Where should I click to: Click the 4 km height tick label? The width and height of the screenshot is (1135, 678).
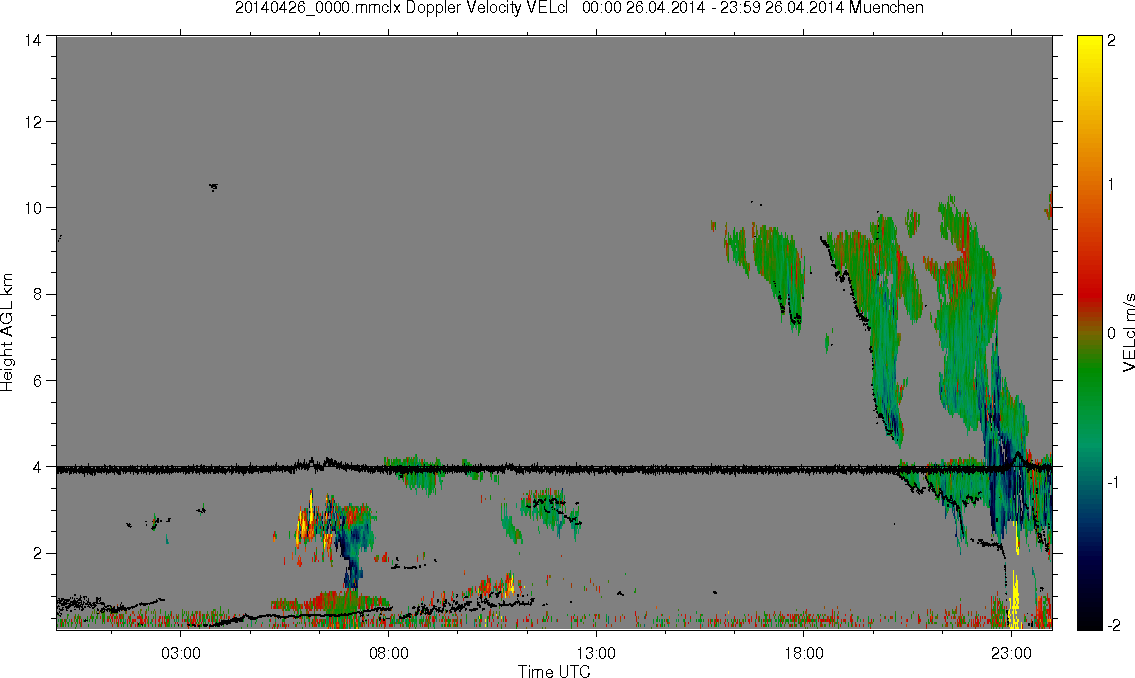[36, 467]
